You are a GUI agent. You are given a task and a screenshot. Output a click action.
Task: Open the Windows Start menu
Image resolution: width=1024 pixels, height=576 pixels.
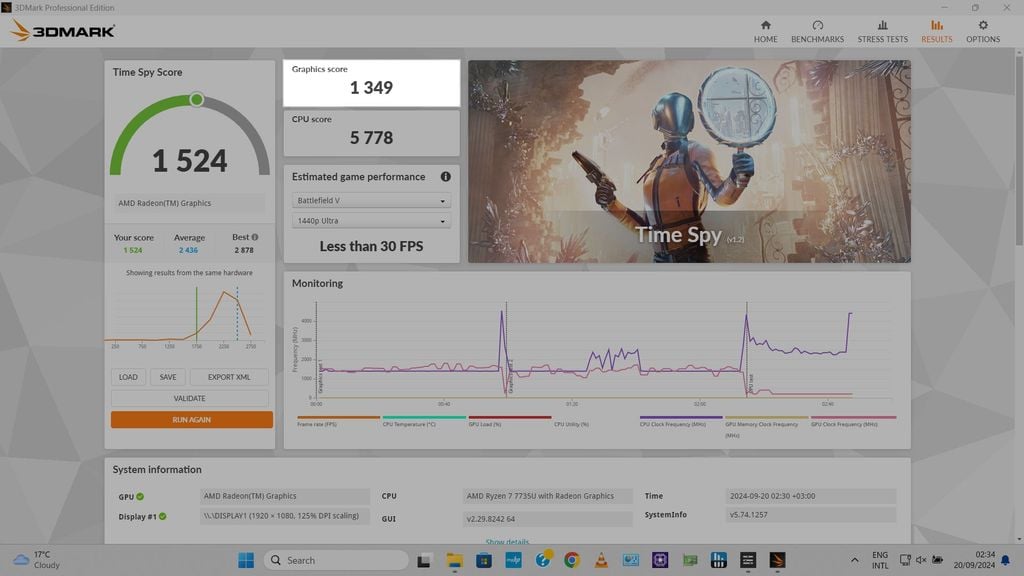point(246,560)
